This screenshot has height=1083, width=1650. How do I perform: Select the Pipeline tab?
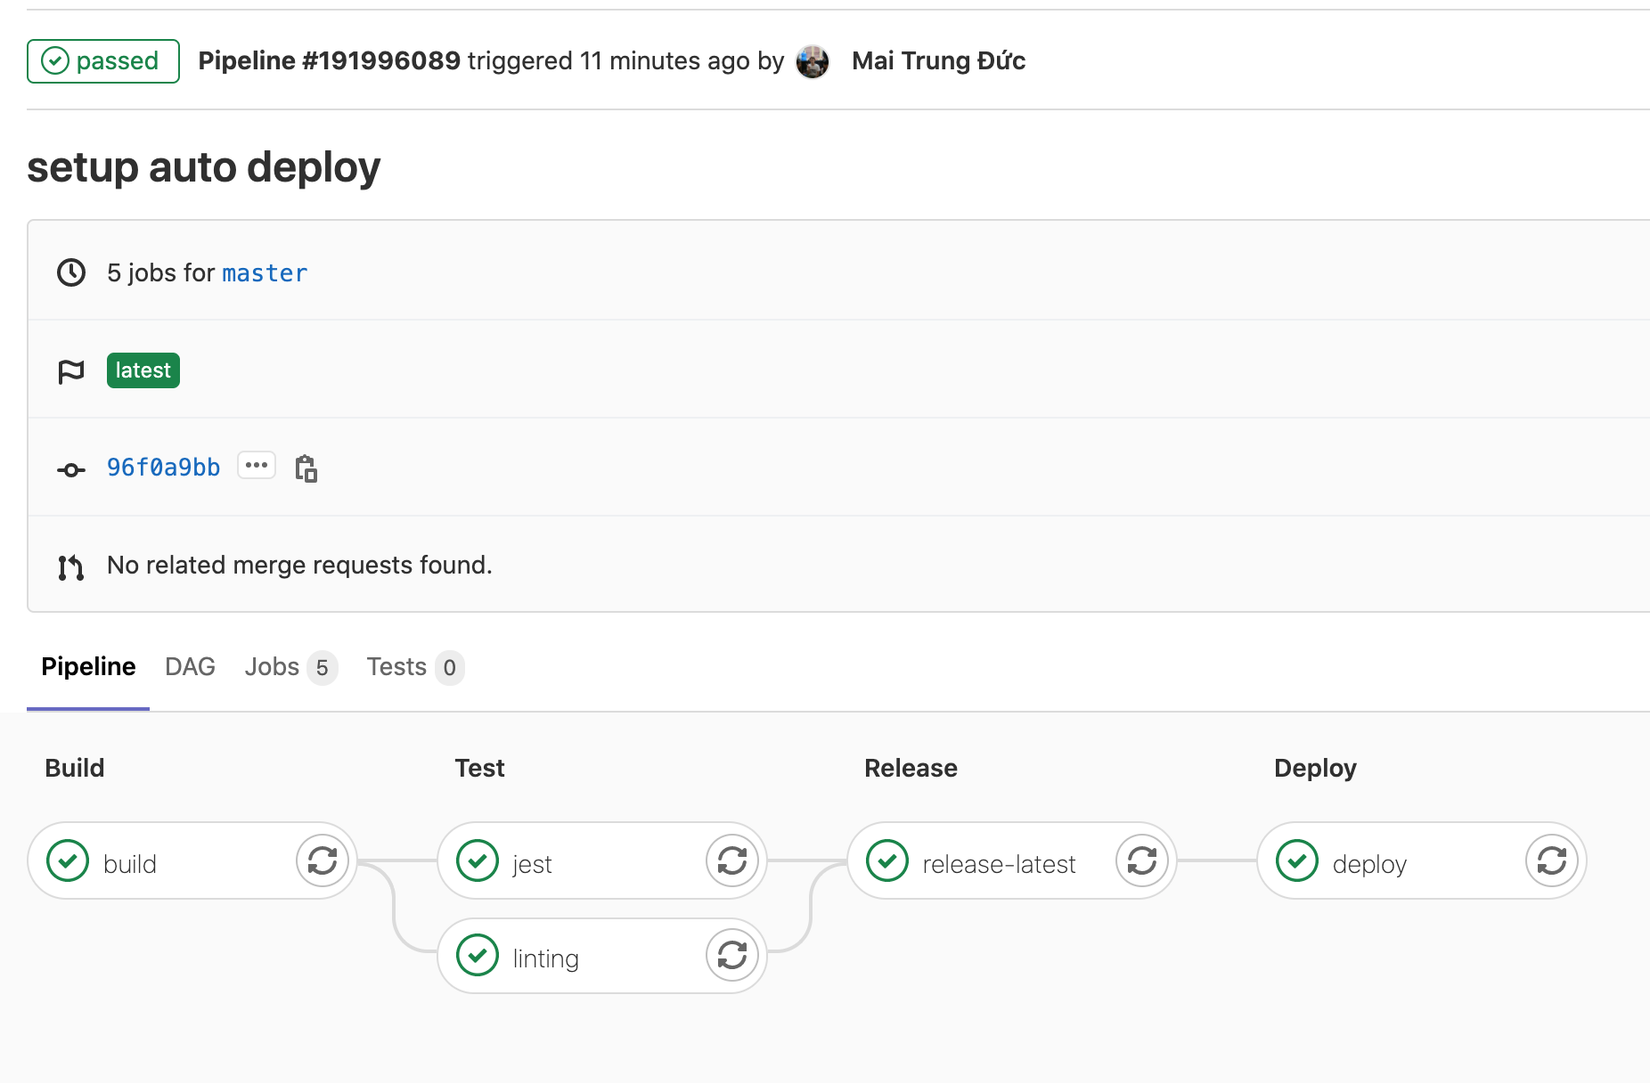point(88,667)
